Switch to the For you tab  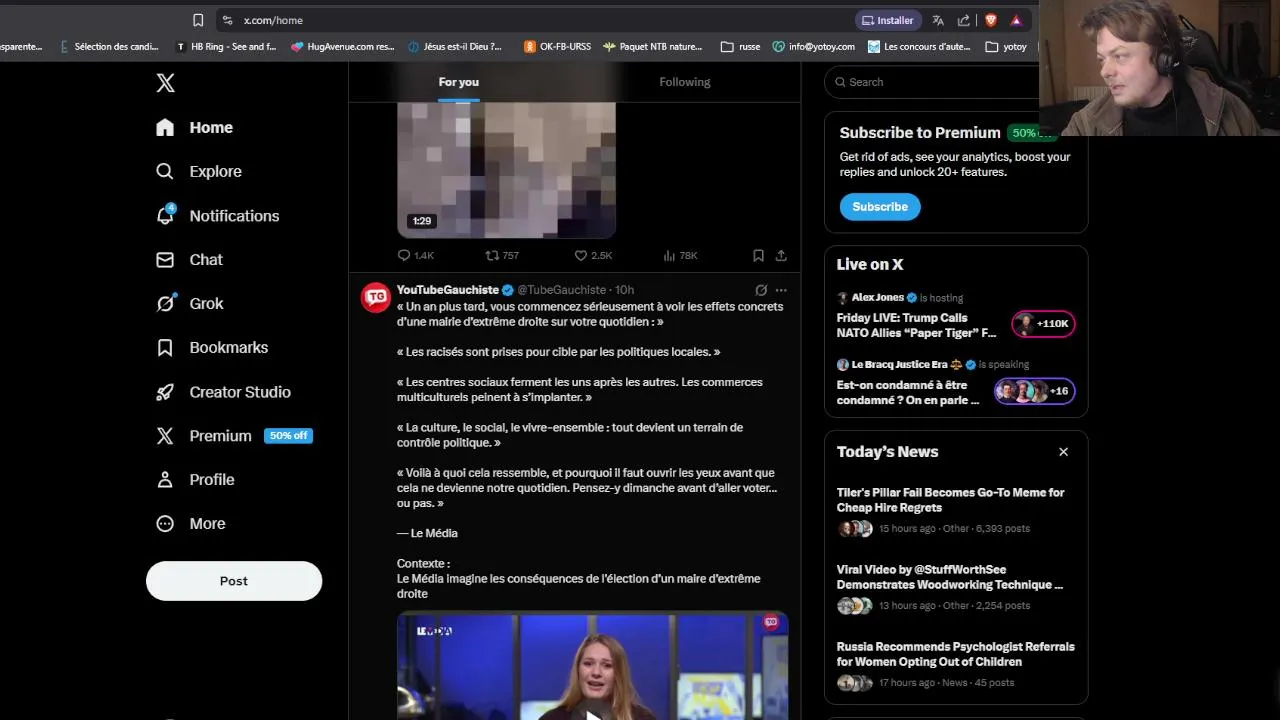[x=459, y=82]
